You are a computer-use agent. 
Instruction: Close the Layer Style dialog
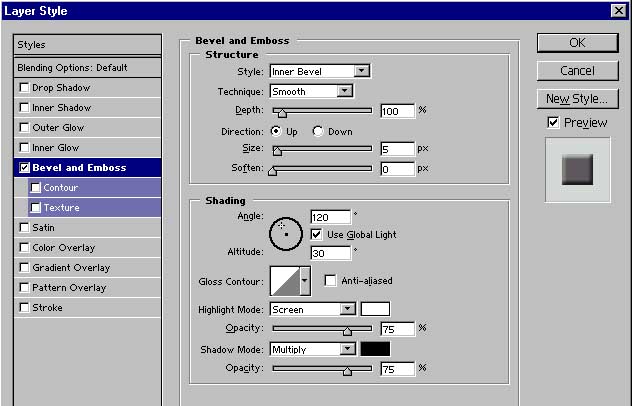[x=618, y=10]
